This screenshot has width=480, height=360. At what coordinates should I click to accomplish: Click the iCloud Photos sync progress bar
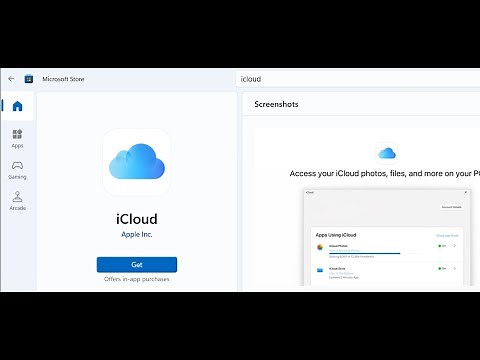pyautogui.click(x=365, y=253)
